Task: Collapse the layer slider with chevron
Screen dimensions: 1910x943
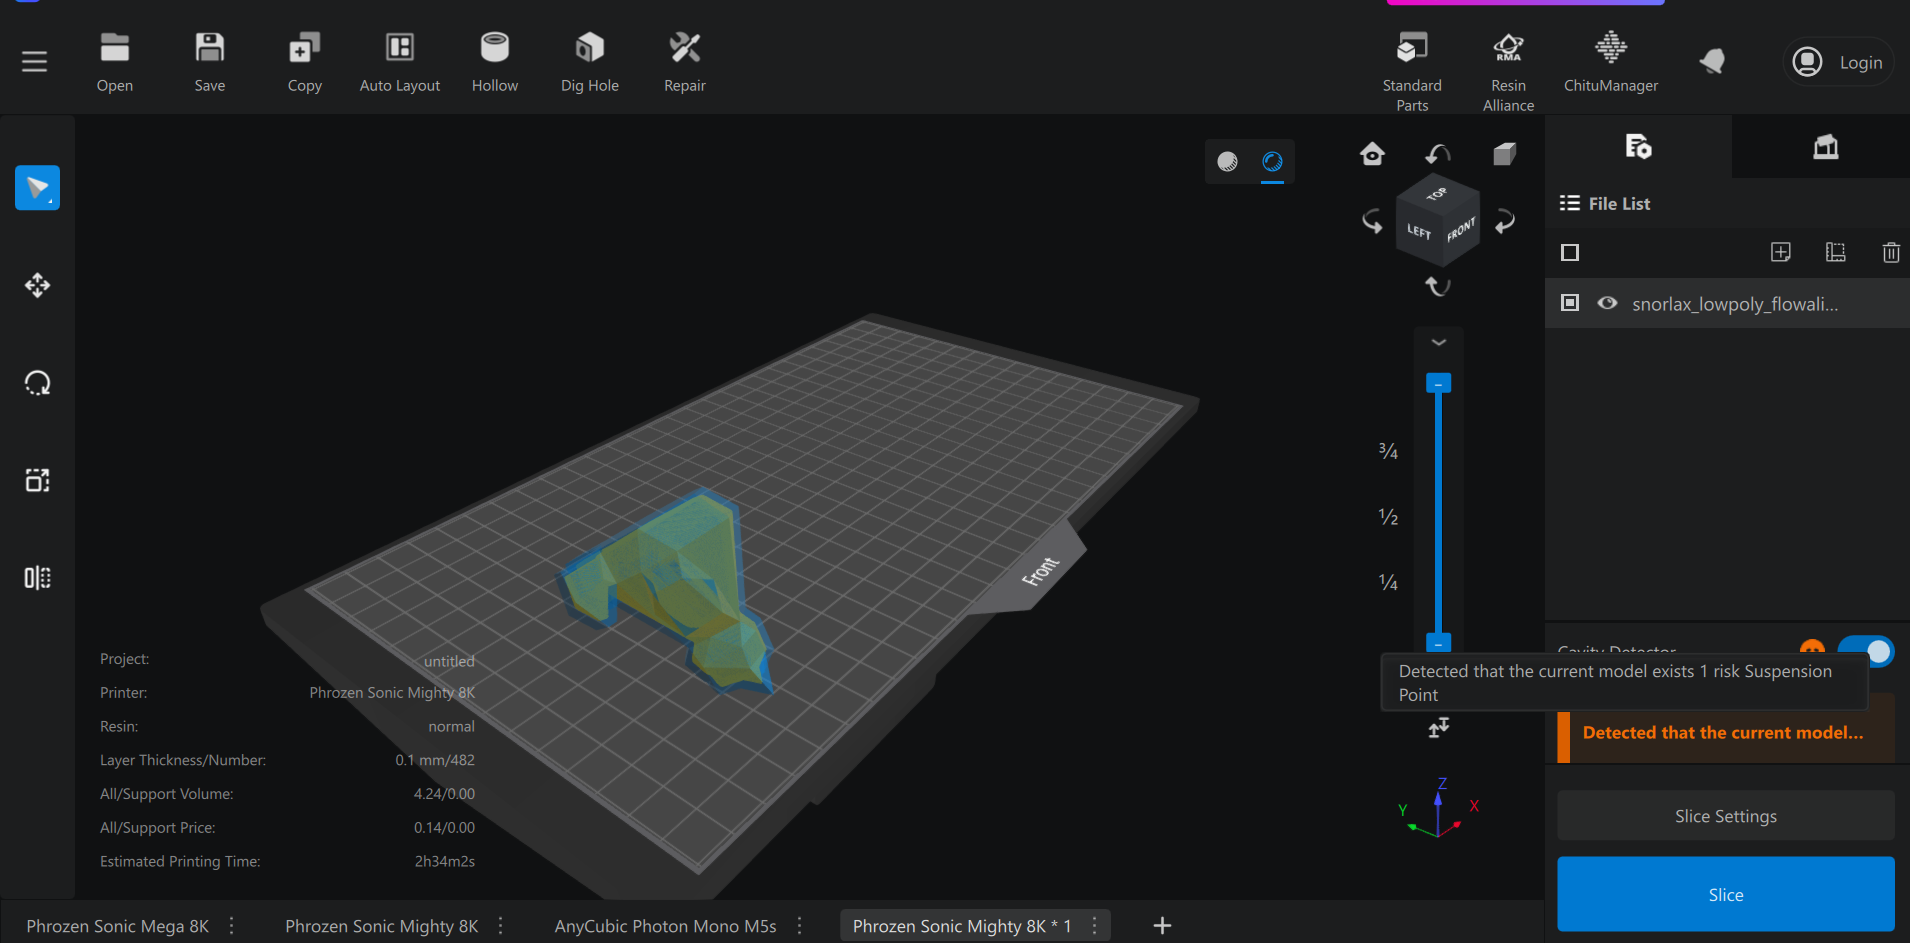Action: point(1439,342)
